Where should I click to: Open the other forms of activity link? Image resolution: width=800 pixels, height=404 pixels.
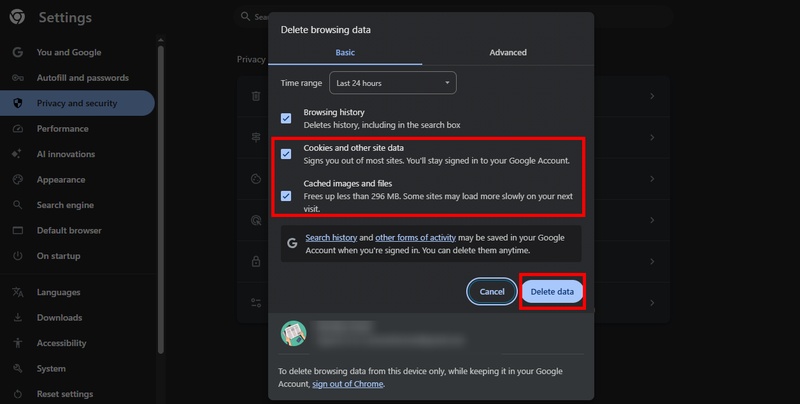click(415, 238)
